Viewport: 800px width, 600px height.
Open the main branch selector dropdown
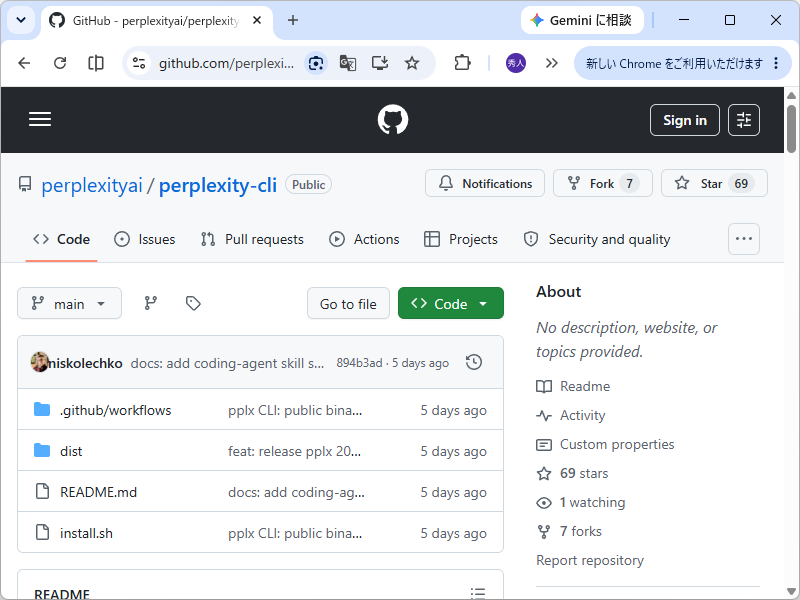tap(69, 304)
